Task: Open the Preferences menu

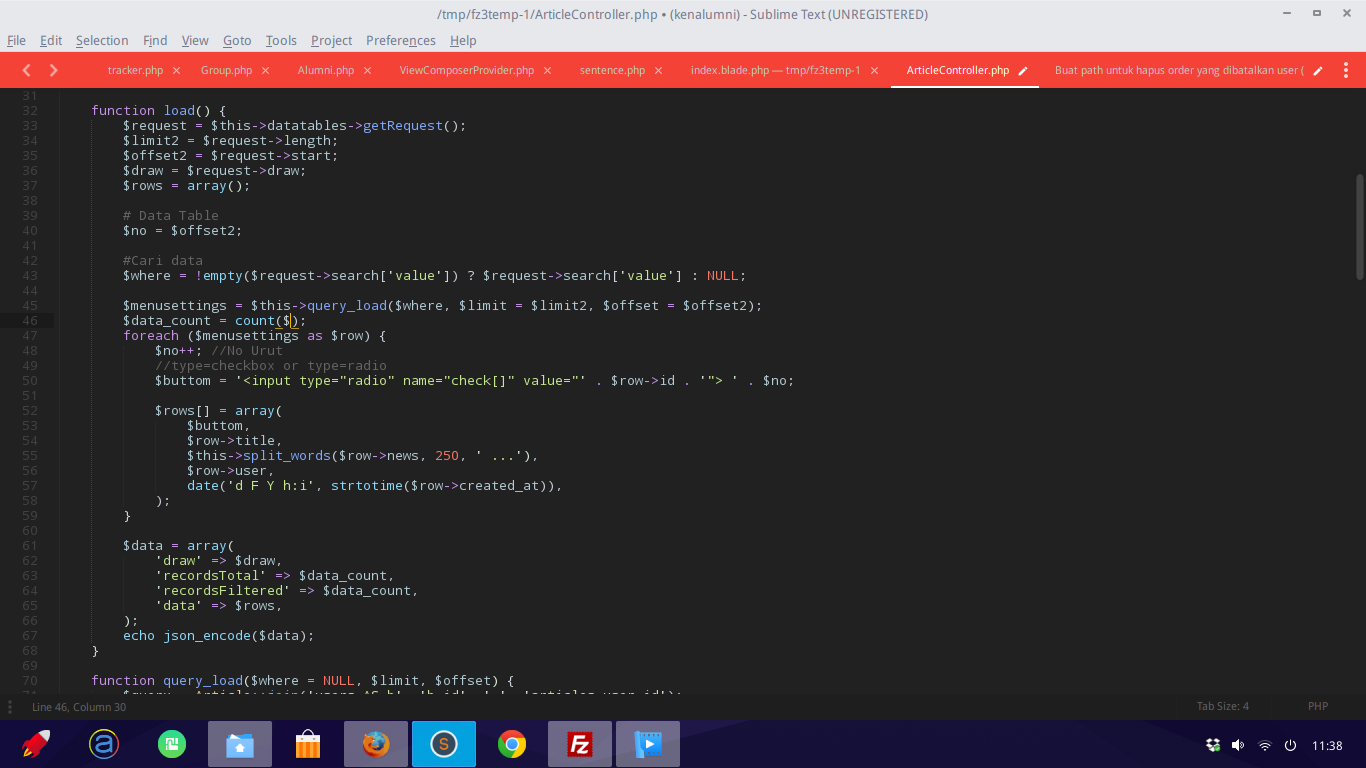Action: [x=400, y=40]
